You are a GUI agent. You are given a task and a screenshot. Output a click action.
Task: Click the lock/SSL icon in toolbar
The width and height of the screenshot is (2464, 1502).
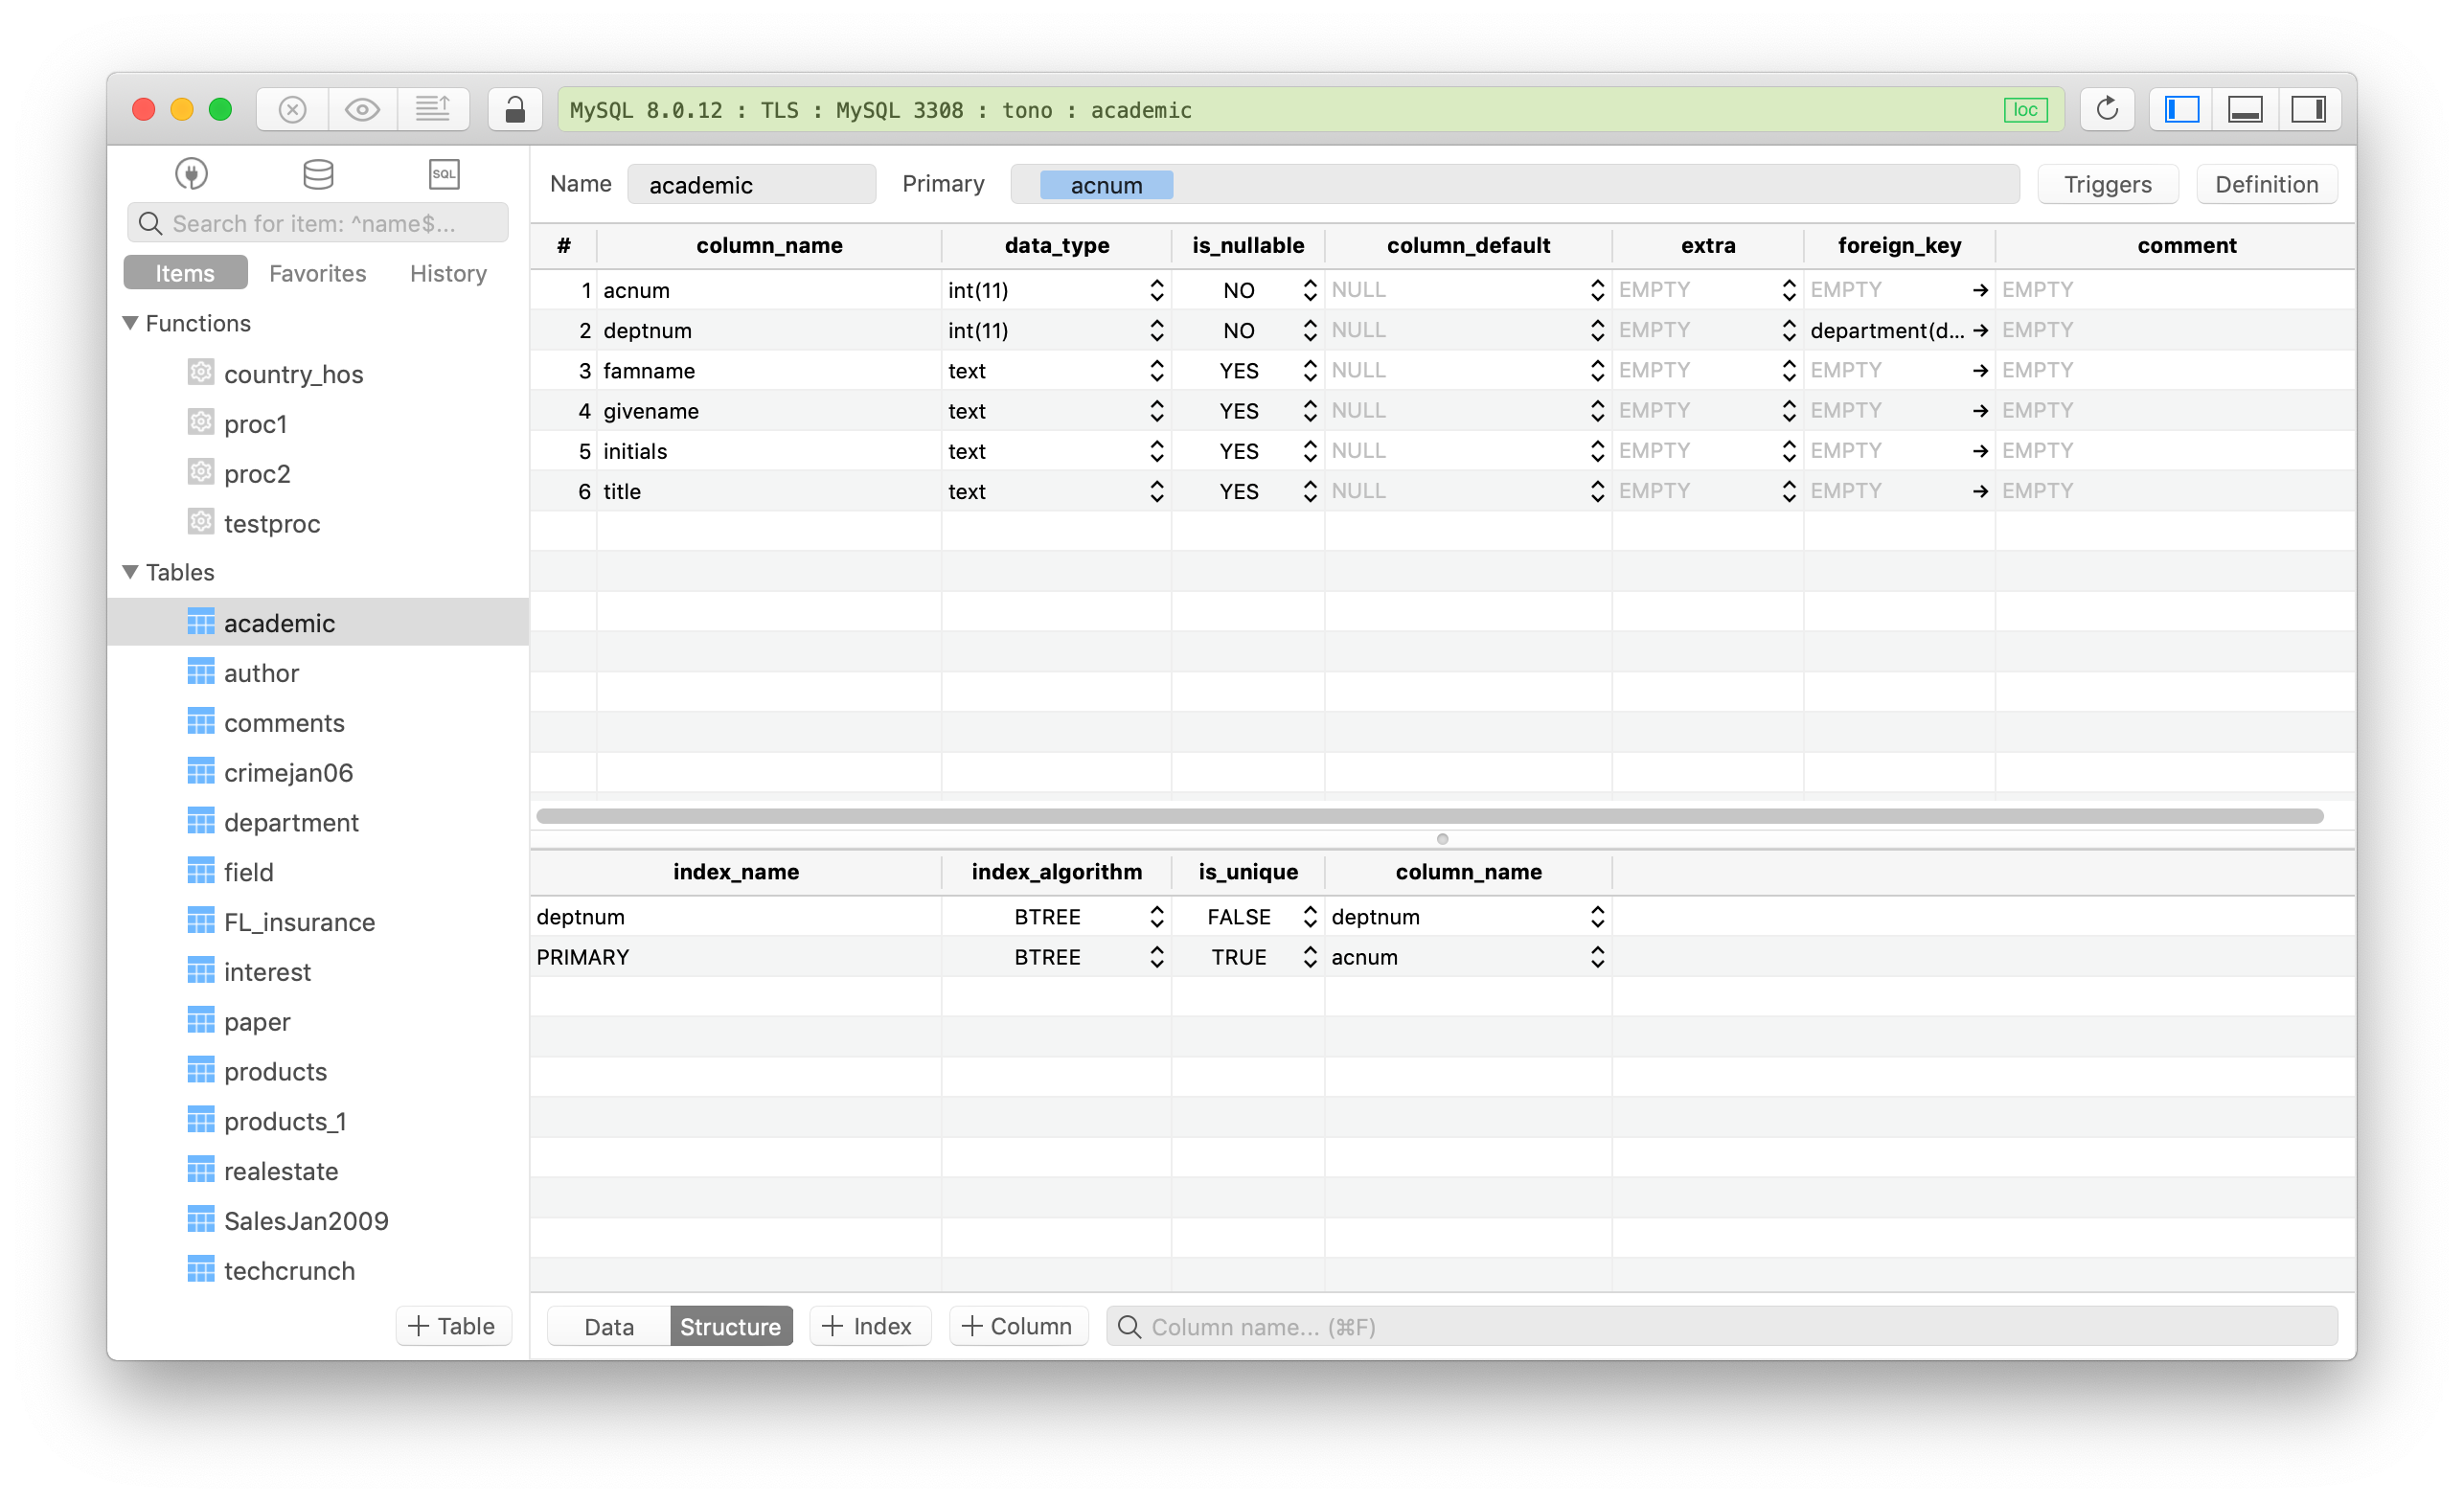coord(511,109)
